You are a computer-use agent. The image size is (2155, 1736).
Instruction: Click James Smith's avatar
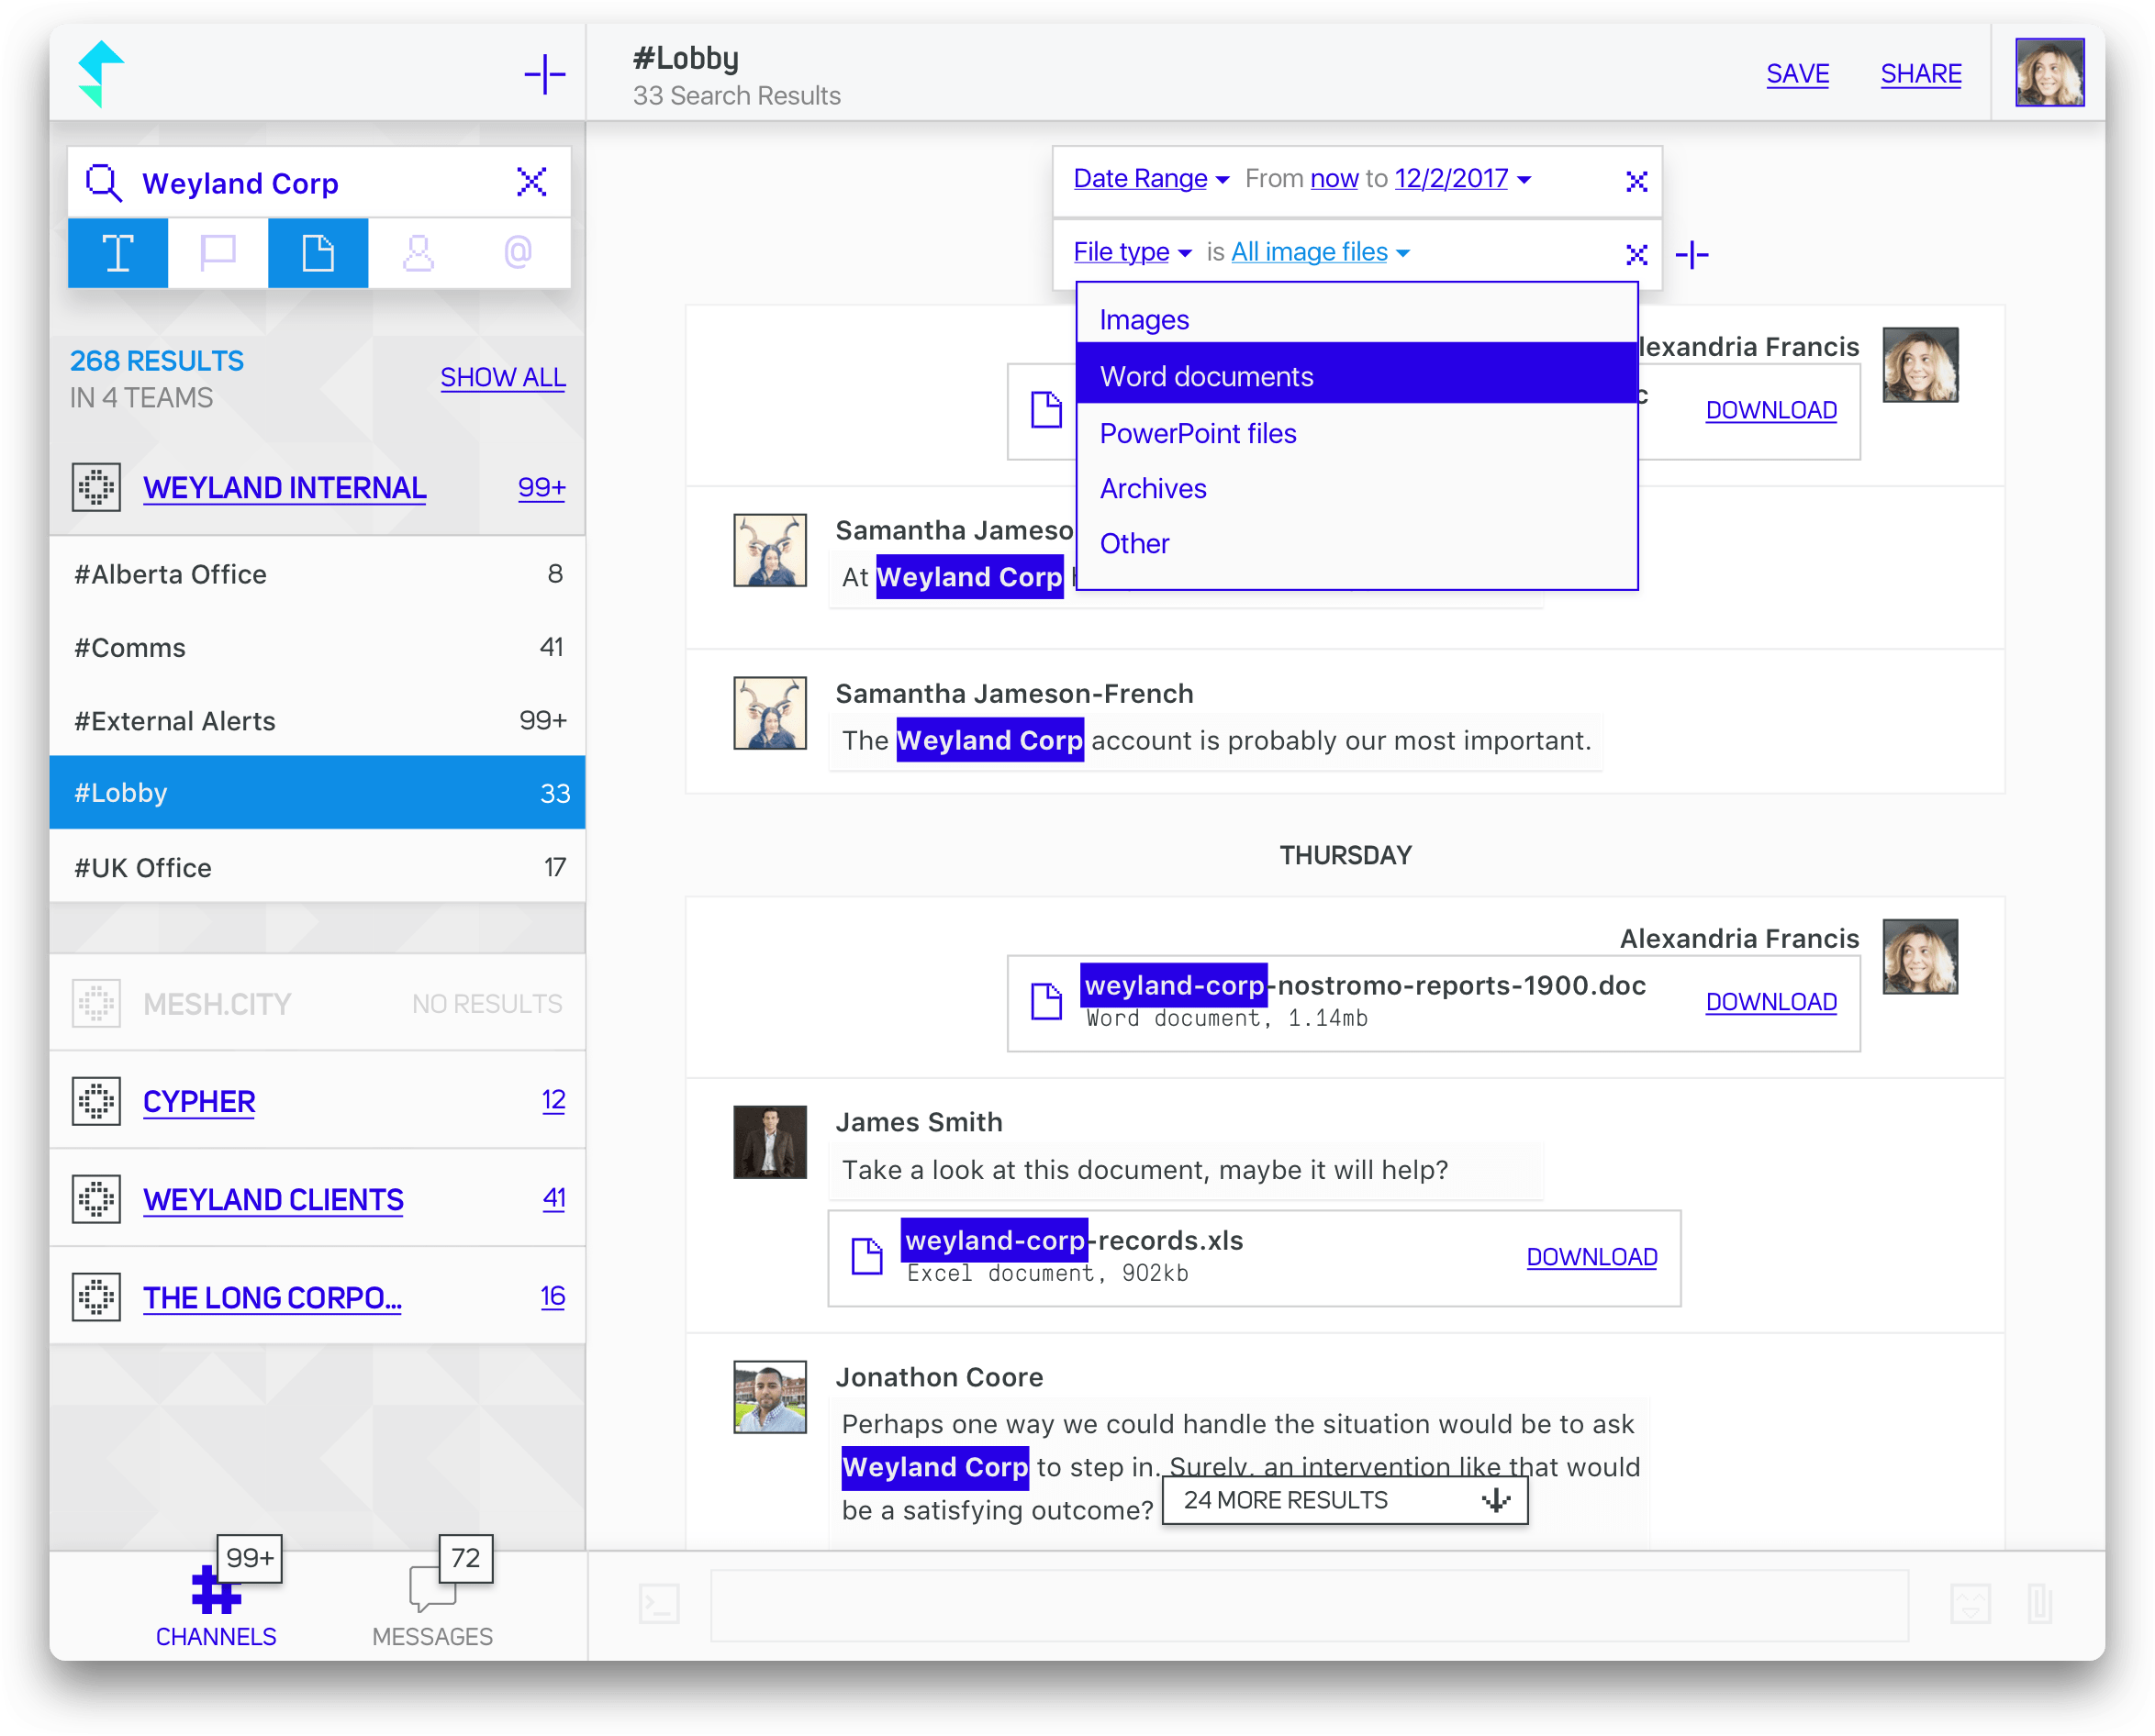pos(769,1141)
